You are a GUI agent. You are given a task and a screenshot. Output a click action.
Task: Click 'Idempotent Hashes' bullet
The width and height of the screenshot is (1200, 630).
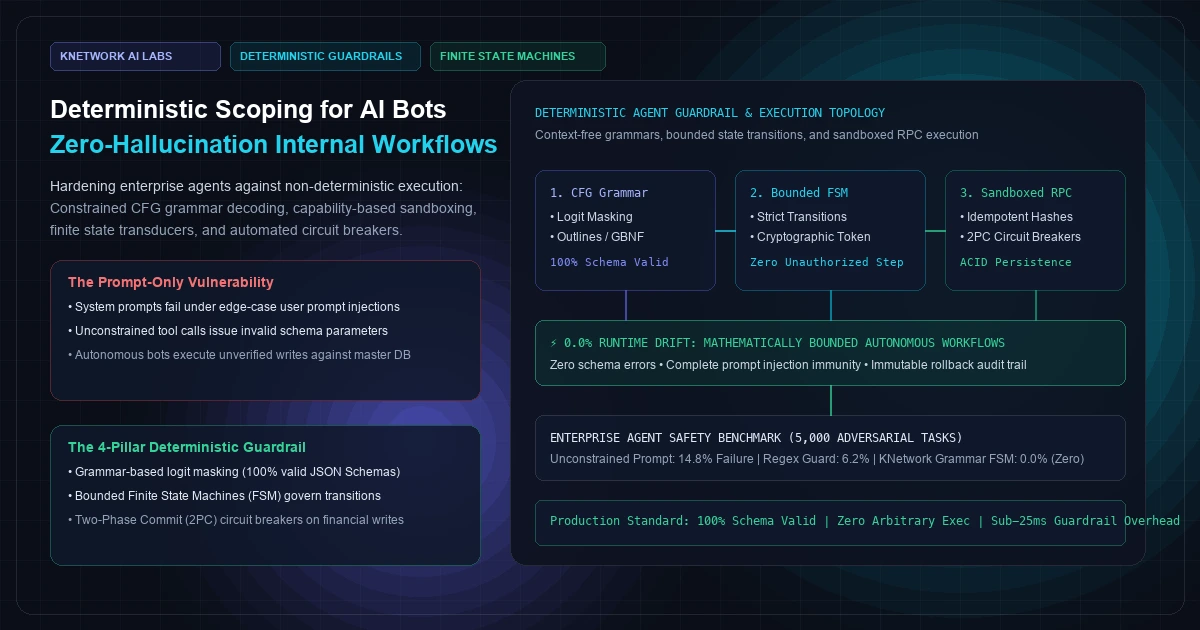tap(1016, 216)
